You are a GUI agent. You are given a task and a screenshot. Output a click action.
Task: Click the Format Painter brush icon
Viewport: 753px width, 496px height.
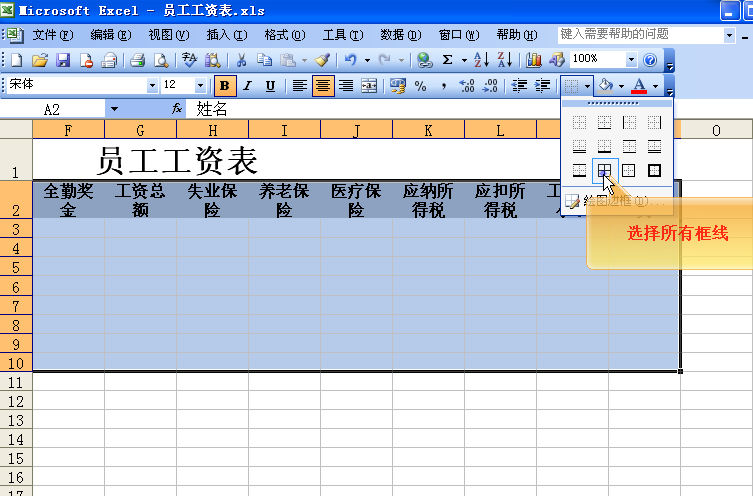coord(322,60)
